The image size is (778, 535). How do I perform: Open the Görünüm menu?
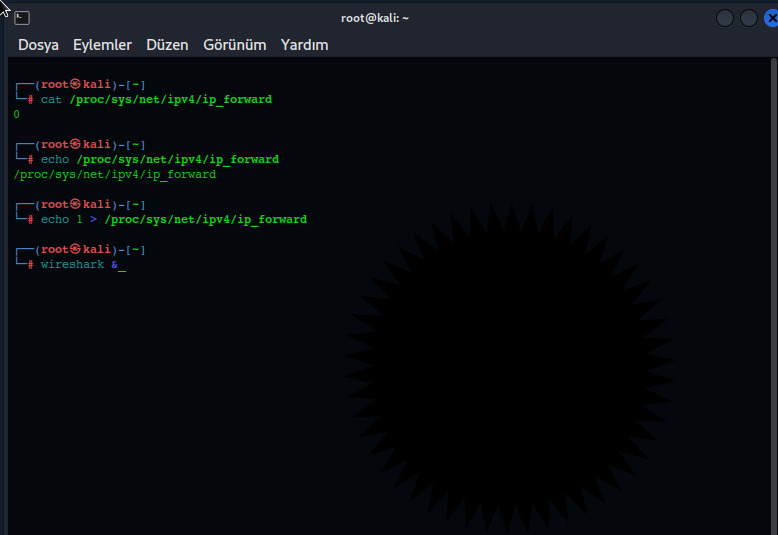pos(235,45)
